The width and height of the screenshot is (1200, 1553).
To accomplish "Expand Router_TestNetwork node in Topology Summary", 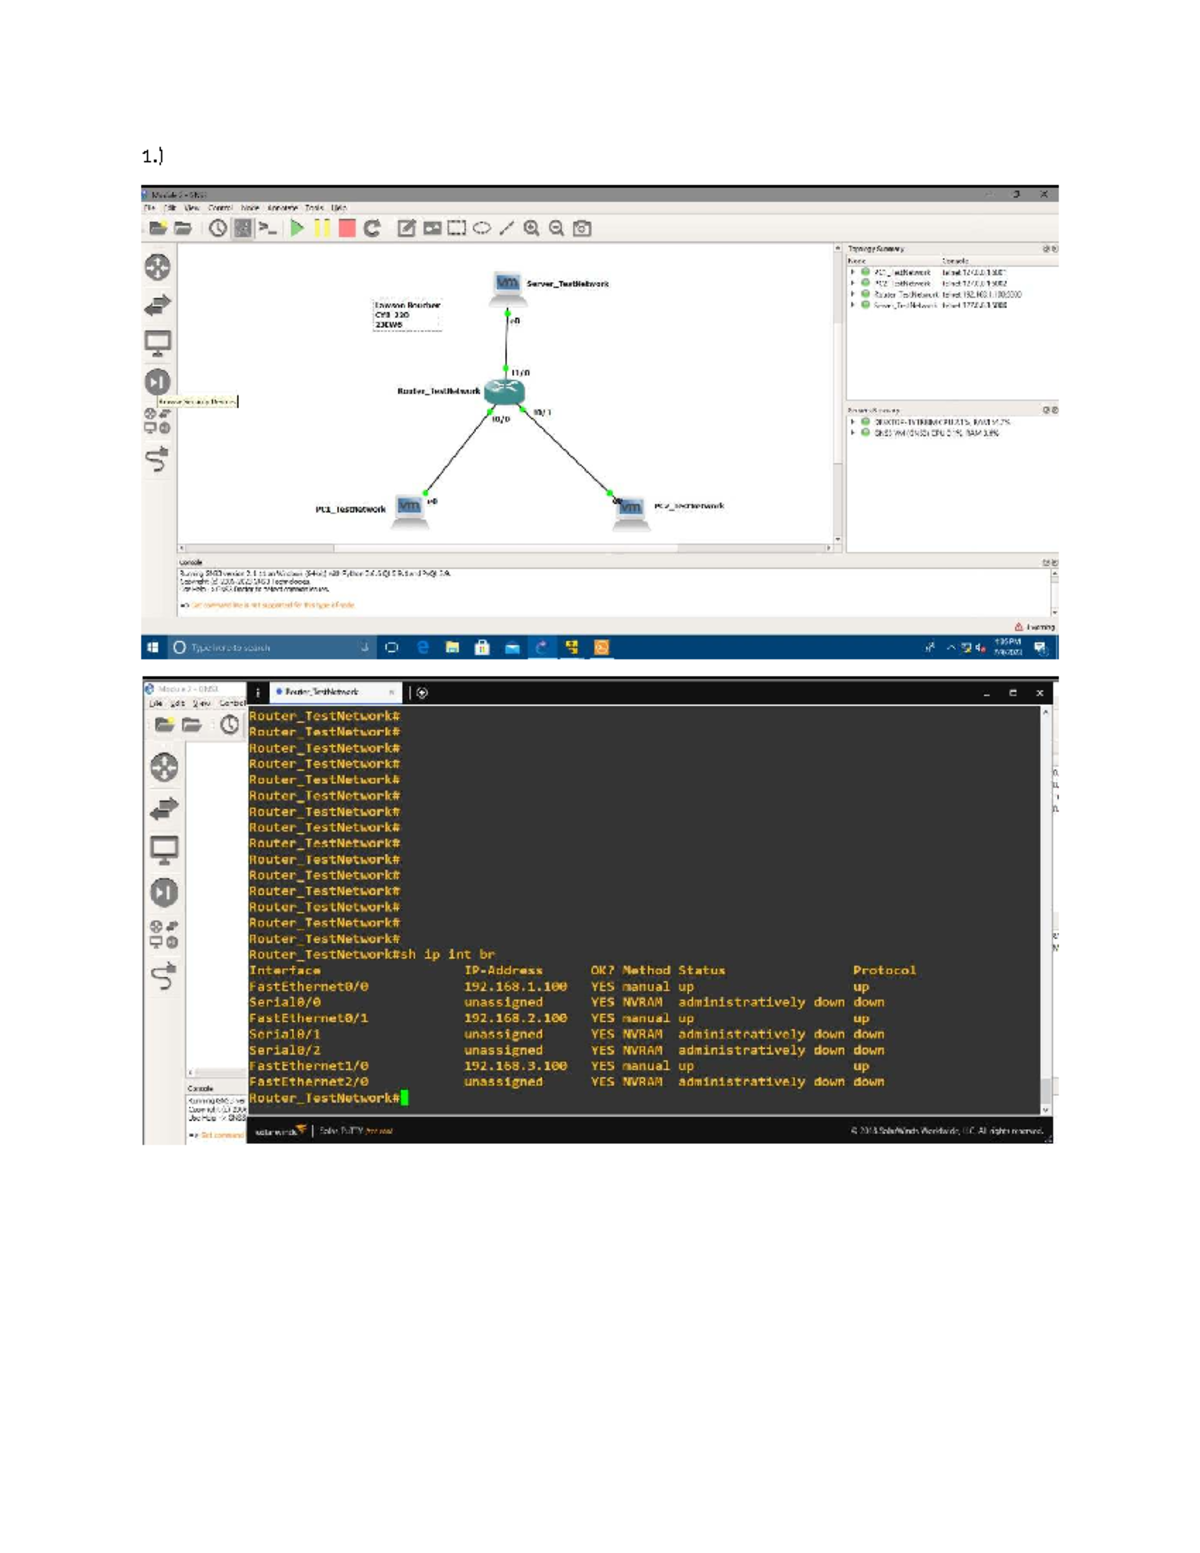I will [x=853, y=294].
